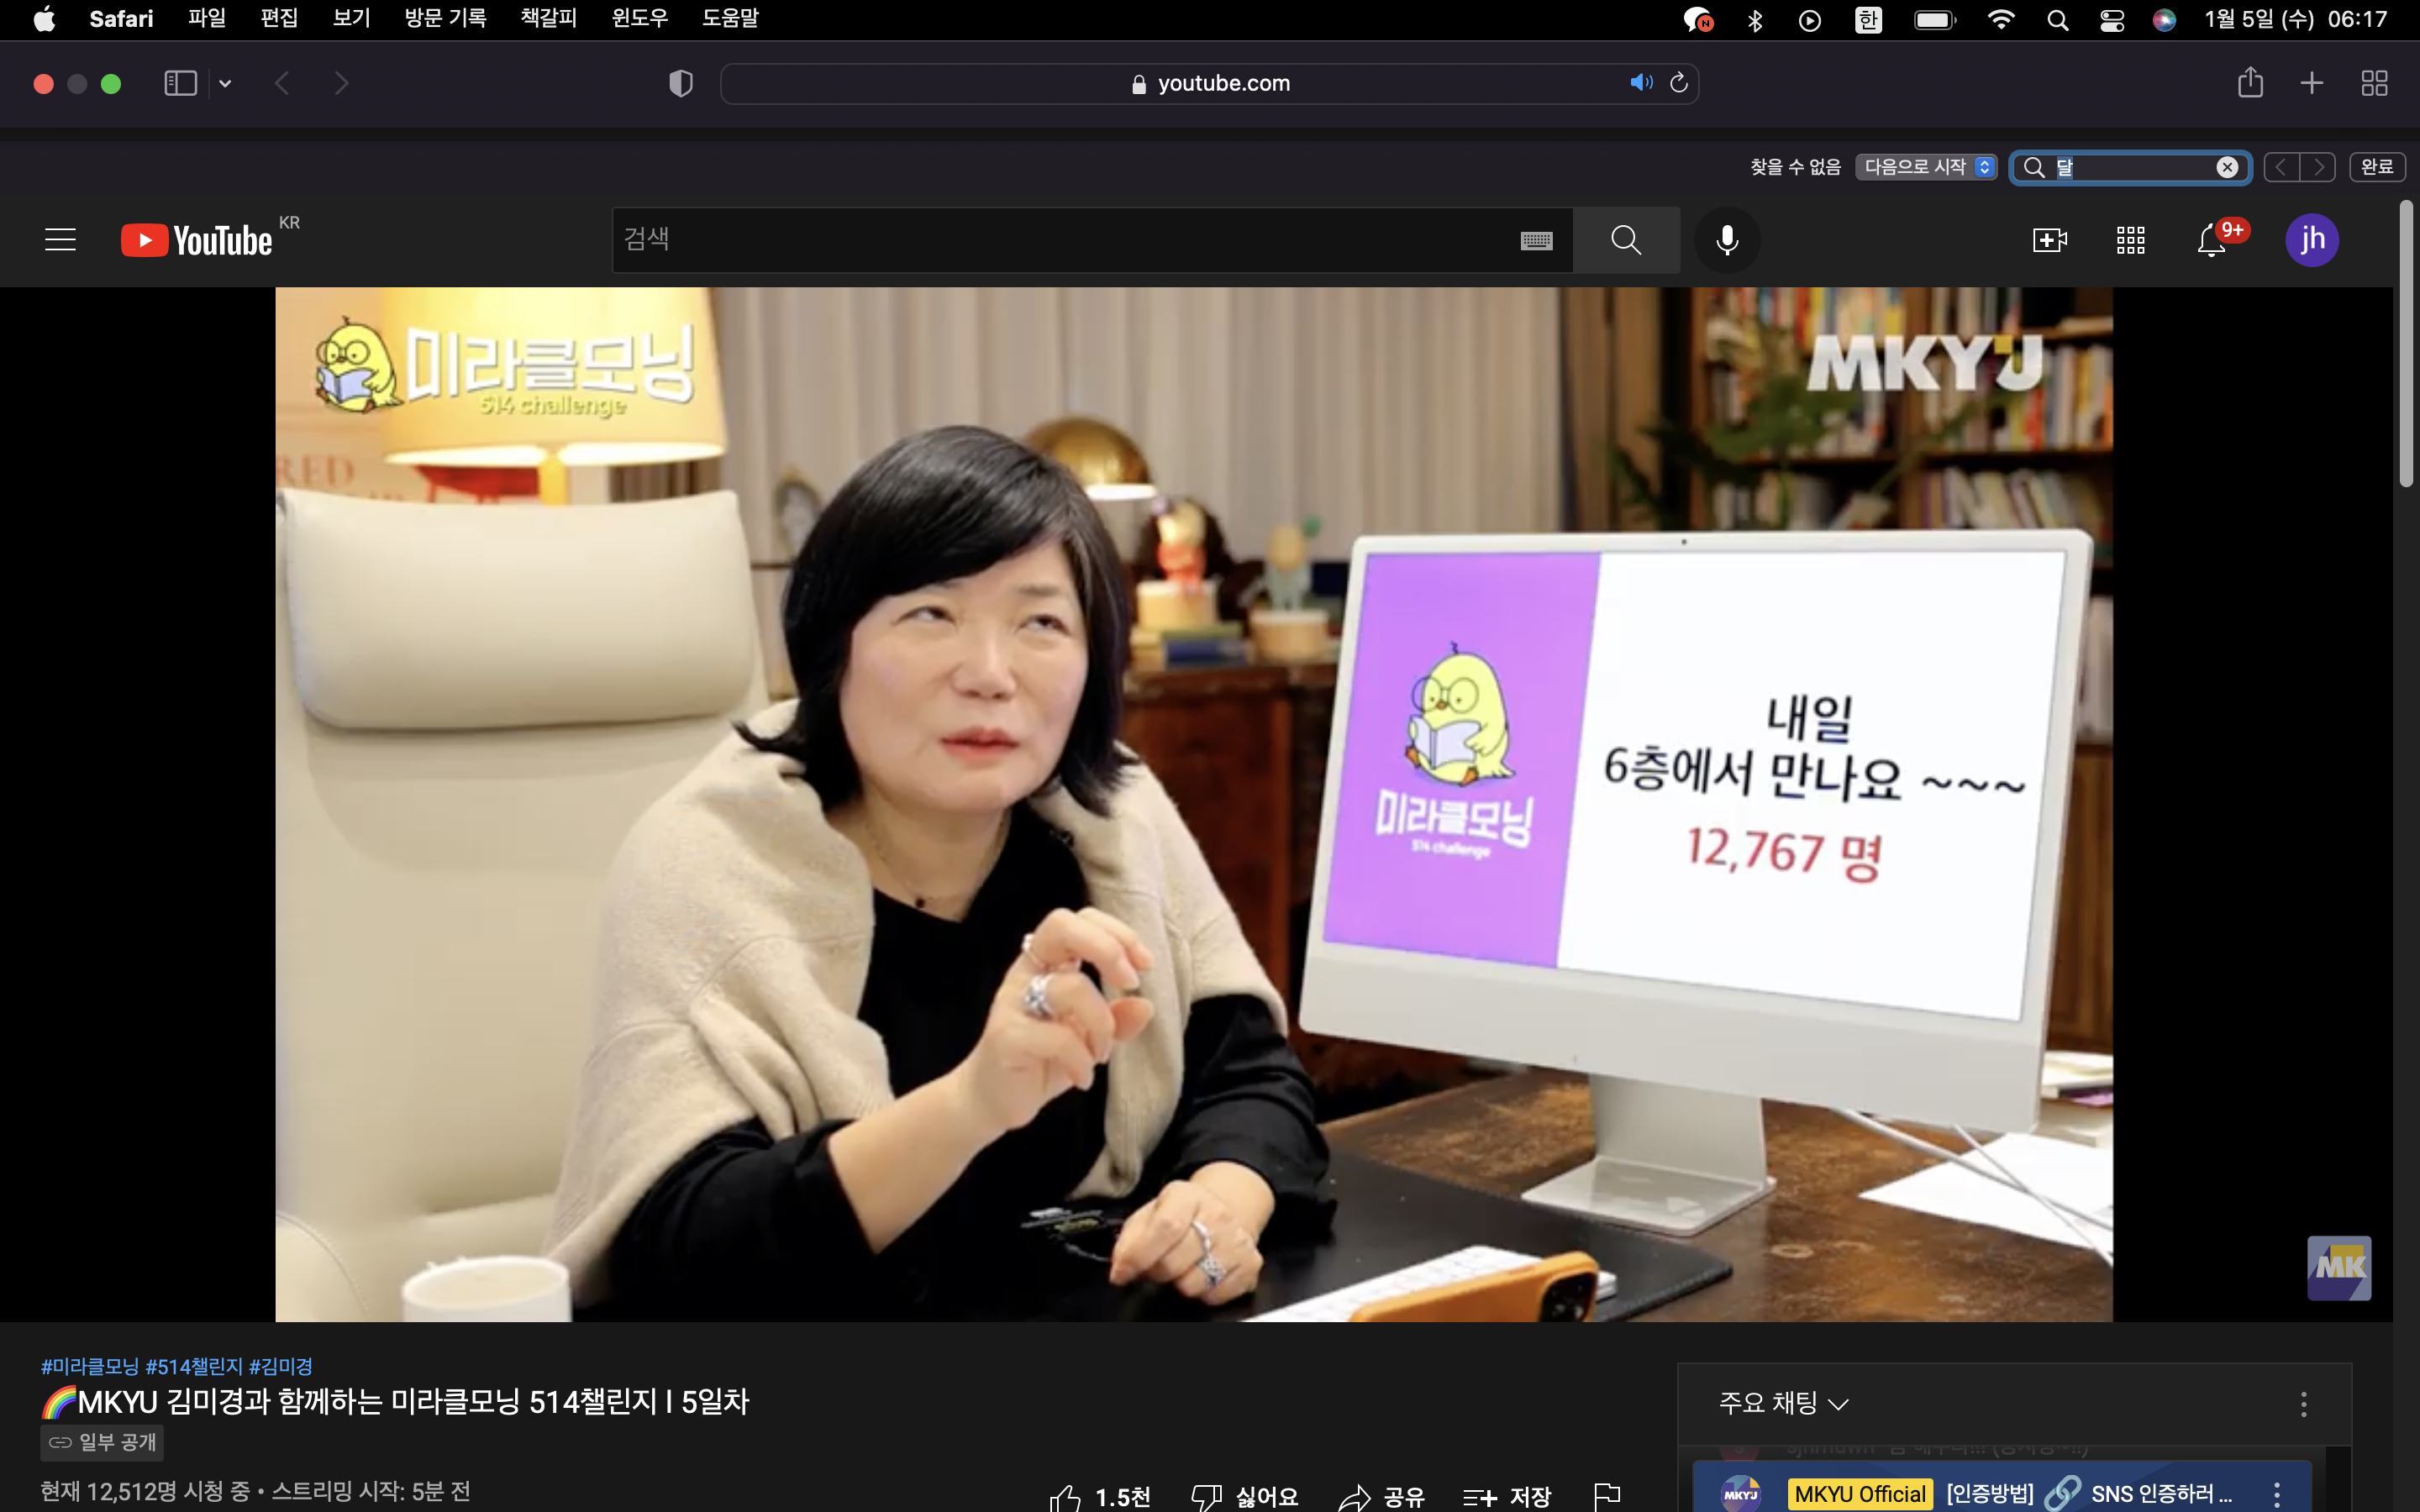Open the chat panel options menu
2420x1512 pixels.
(2303, 1404)
